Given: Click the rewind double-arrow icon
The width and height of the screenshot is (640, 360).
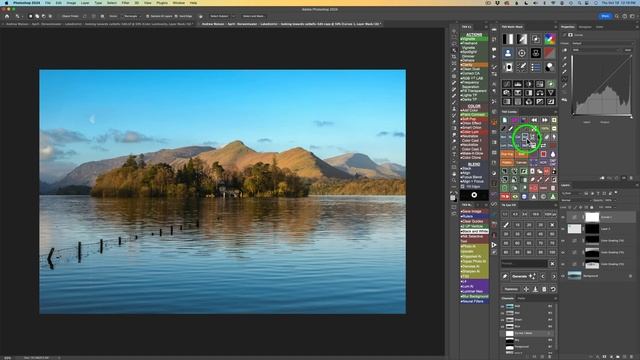Looking at the screenshot, I should pos(534,120).
